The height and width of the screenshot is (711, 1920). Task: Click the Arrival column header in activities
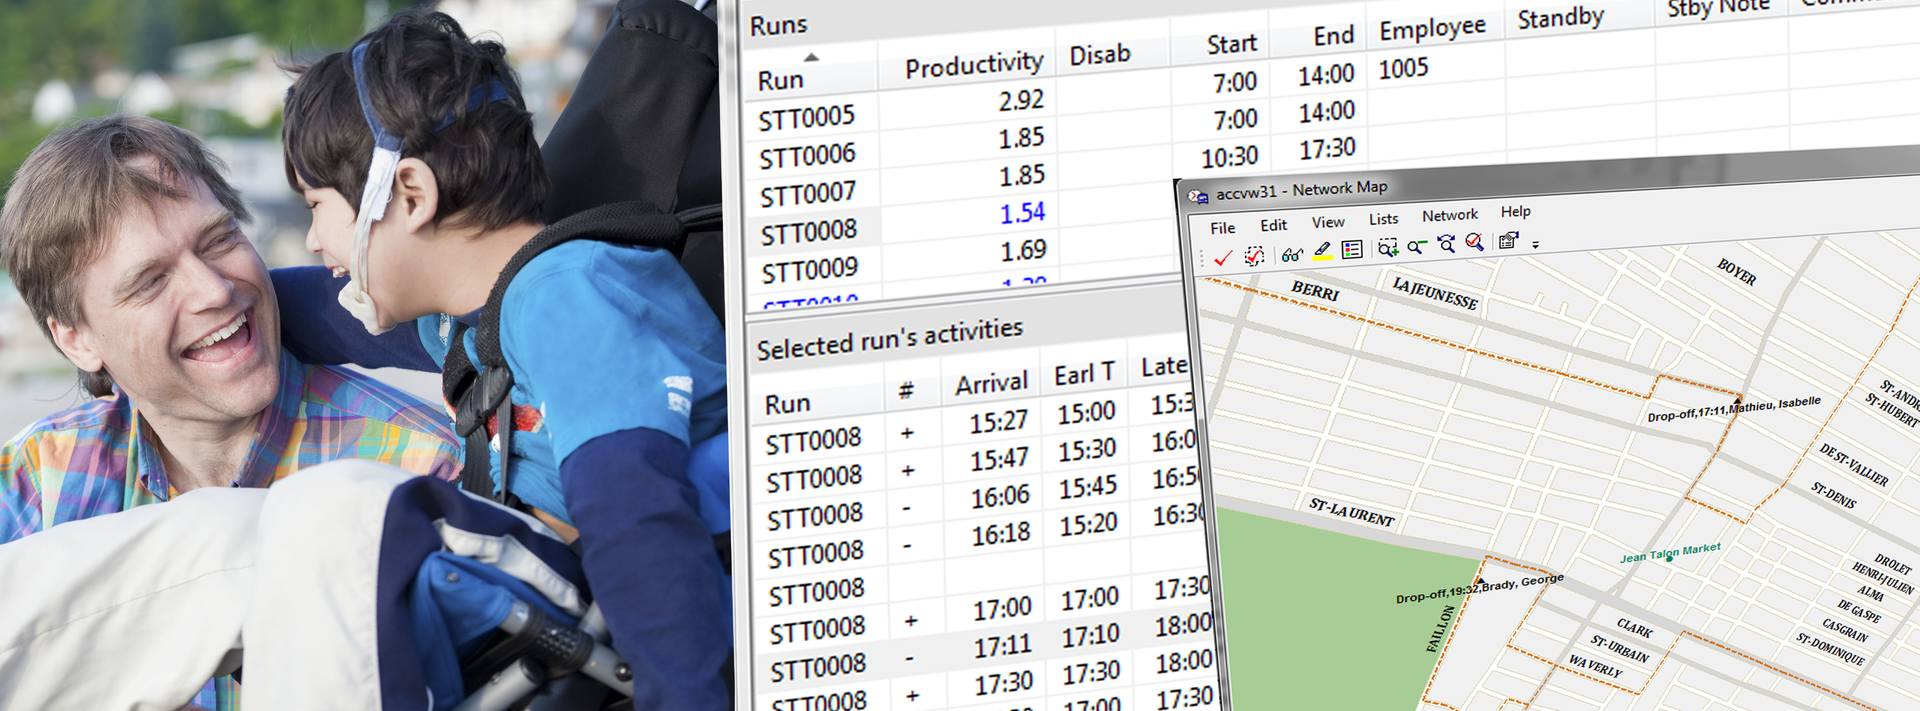(x=991, y=383)
